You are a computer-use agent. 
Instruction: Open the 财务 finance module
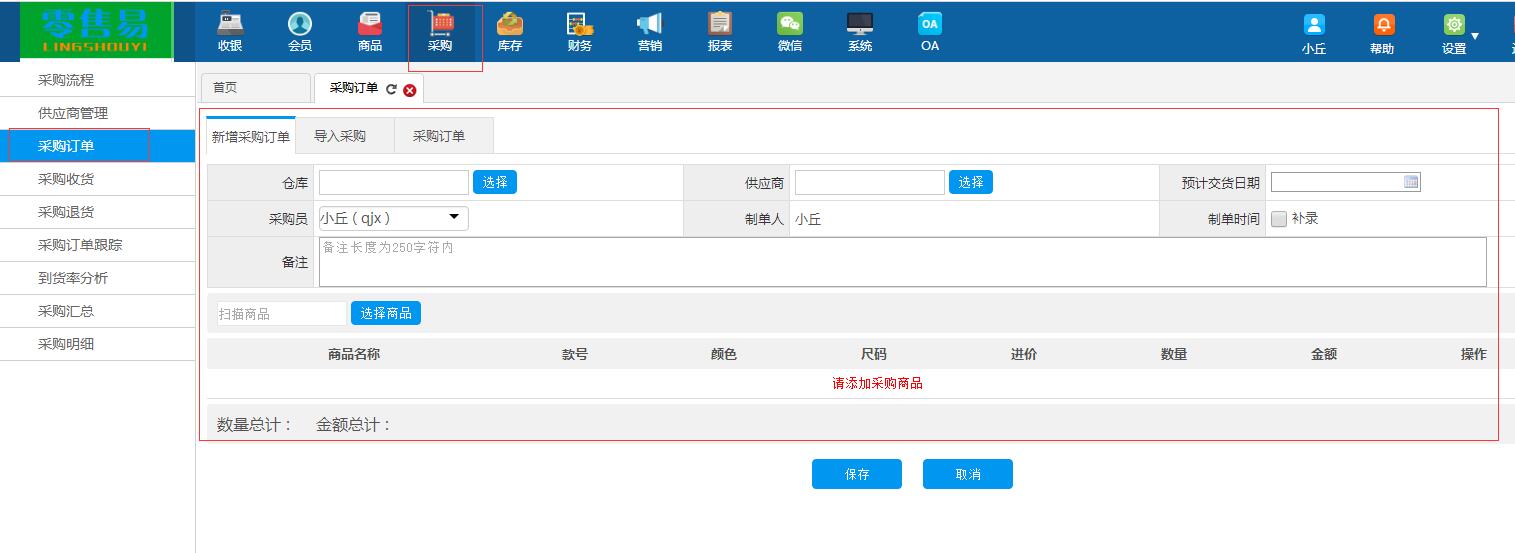(580, 32)
